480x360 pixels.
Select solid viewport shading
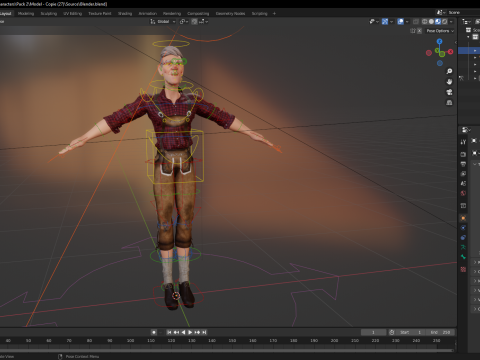tap(431, 22)
